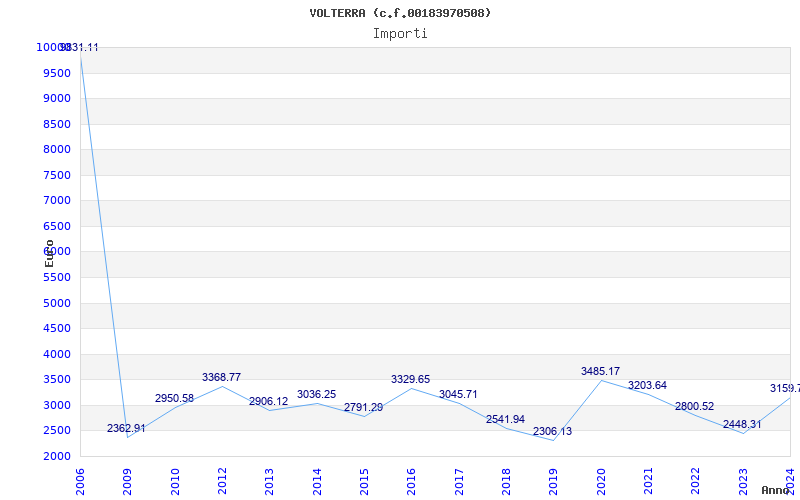The width and height of the screenshot is (800, 500).
Task: Click the 3329.65 data label
Action: point(411,380)
